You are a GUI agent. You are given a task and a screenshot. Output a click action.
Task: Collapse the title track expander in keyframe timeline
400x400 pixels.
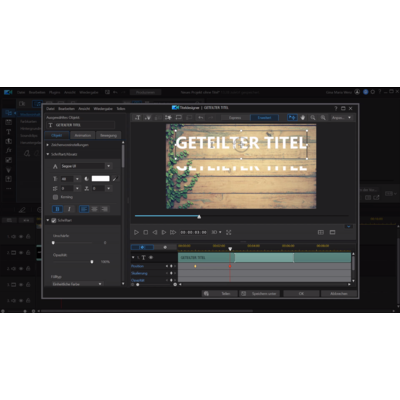(x=133, y=257)
